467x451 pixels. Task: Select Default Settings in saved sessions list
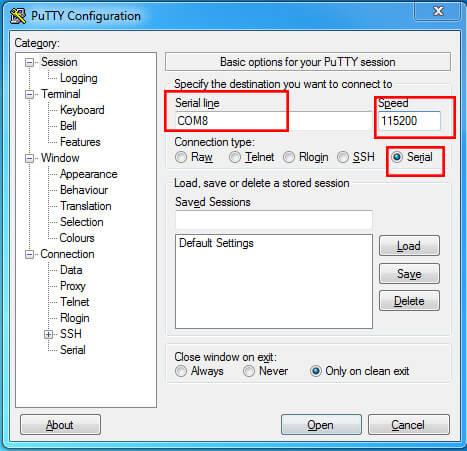click(216, 243)
